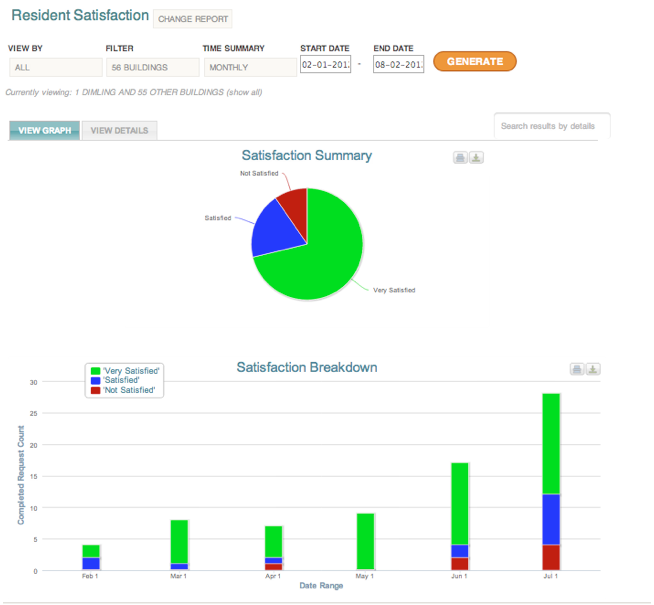
Task: Click the 'Satisfaction Summary' chart title
Action: (x=307, y=156)
